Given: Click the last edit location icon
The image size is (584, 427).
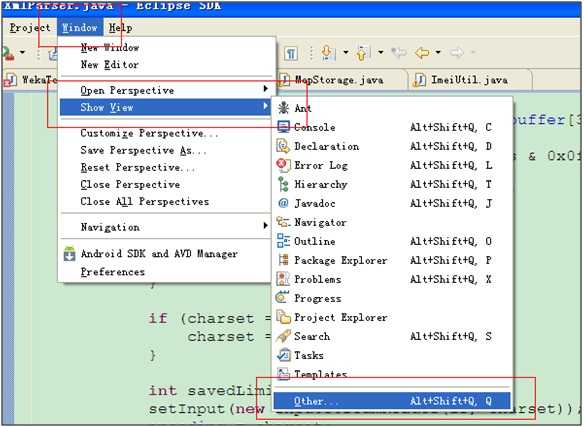Looking at the screenshot, I should pyautogui.click(x=399, y=53).
